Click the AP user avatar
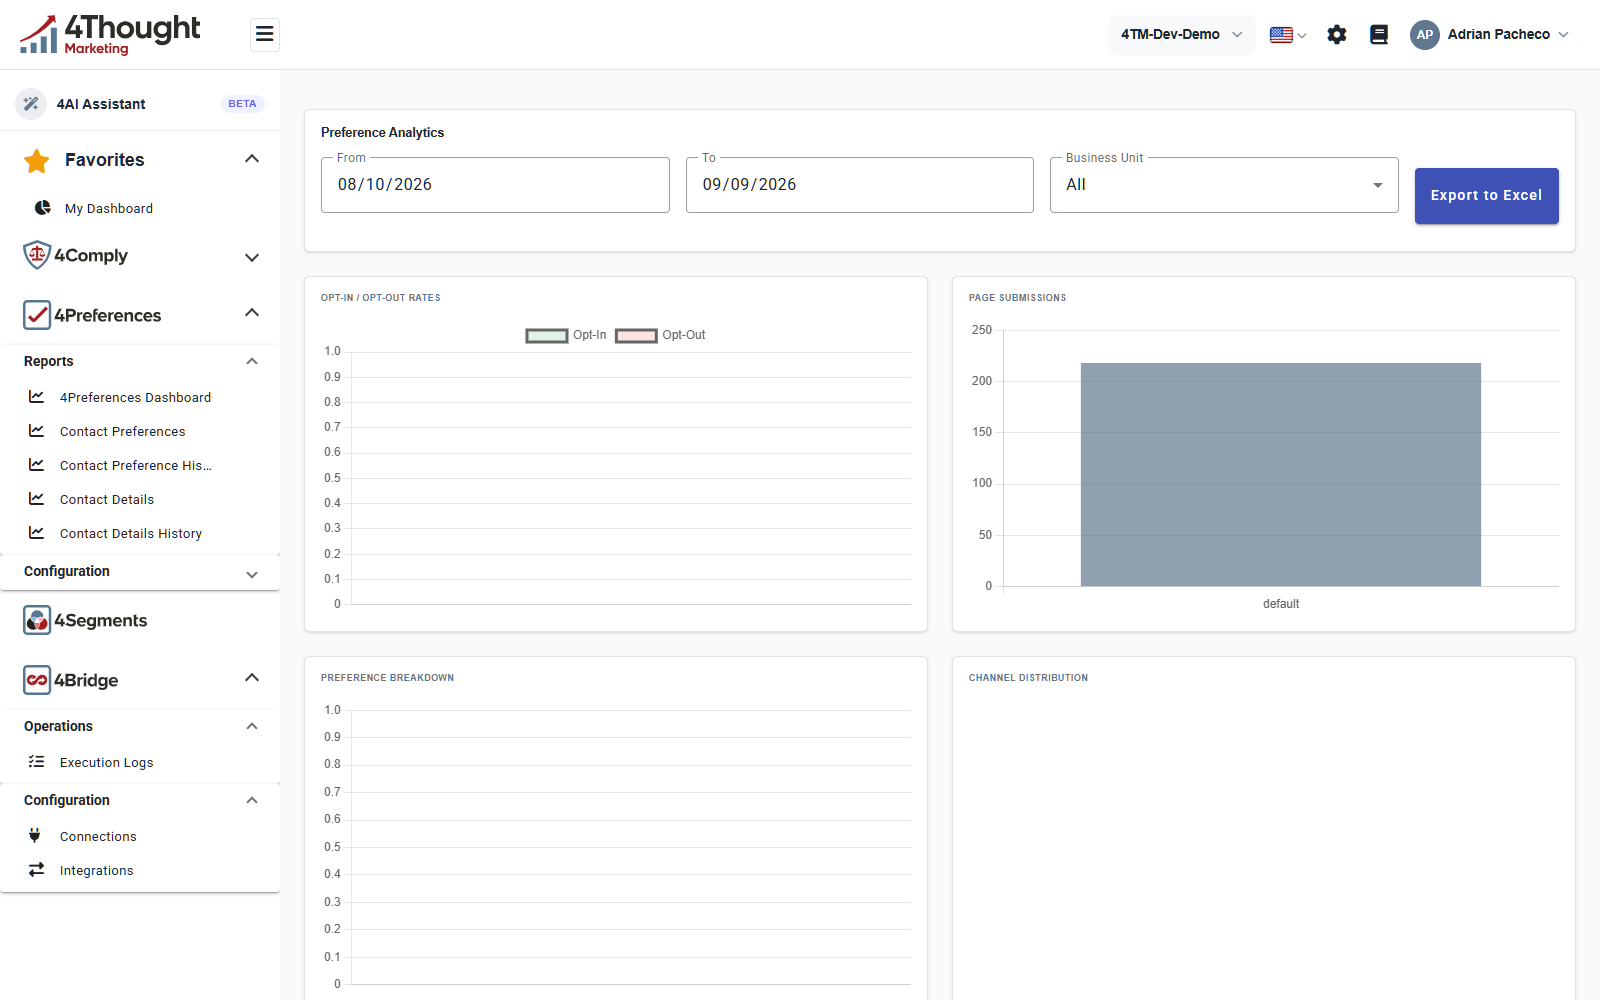 (x=1425, y=35)
